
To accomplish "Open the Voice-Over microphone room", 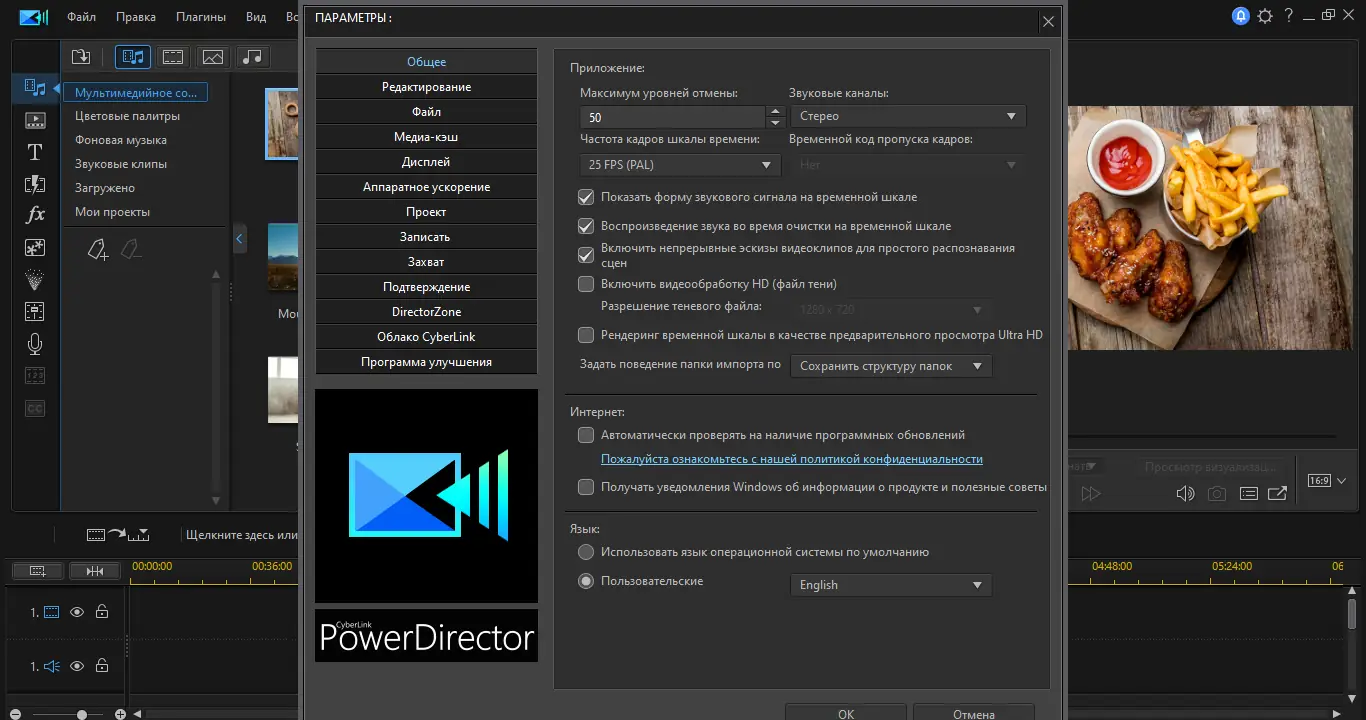I will (x=35, y=344).
